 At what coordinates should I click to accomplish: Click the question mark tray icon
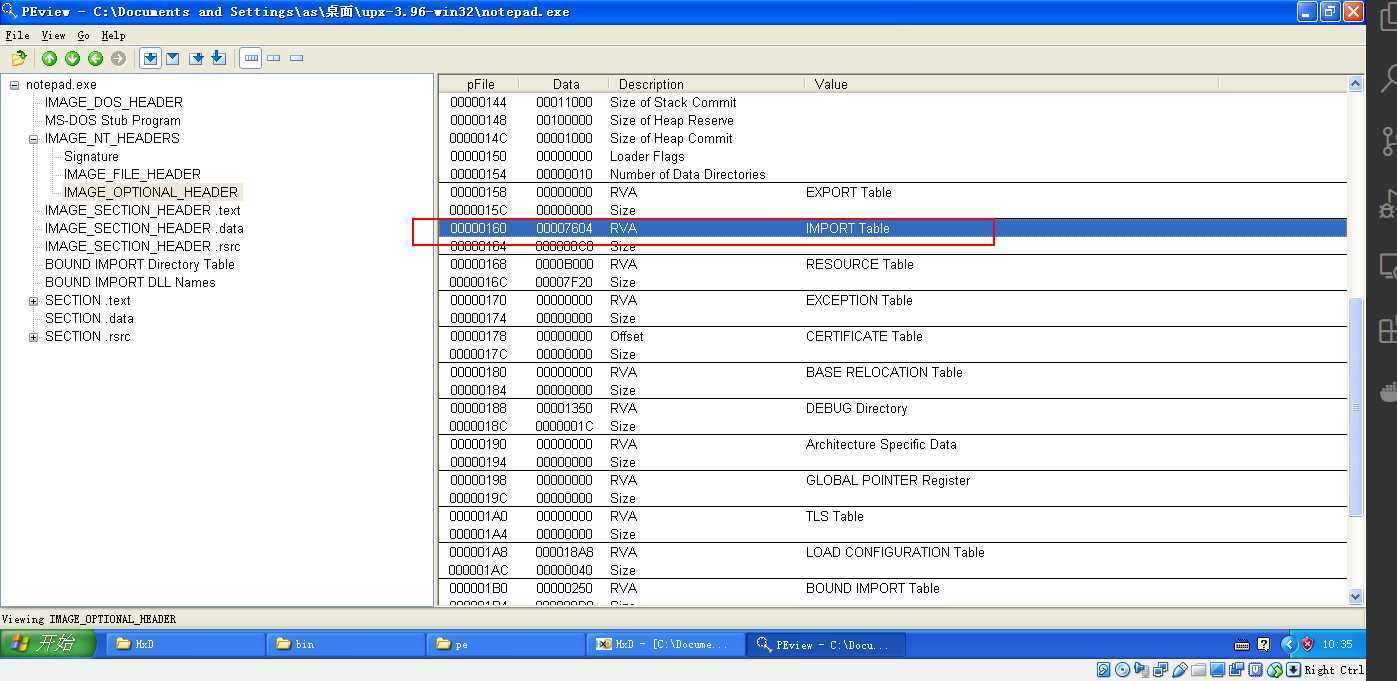[1264, 645]
